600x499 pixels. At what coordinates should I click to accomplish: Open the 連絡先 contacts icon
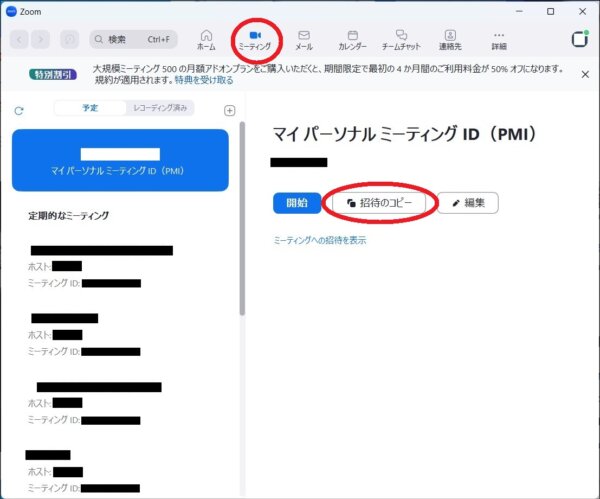coord(450,35)
